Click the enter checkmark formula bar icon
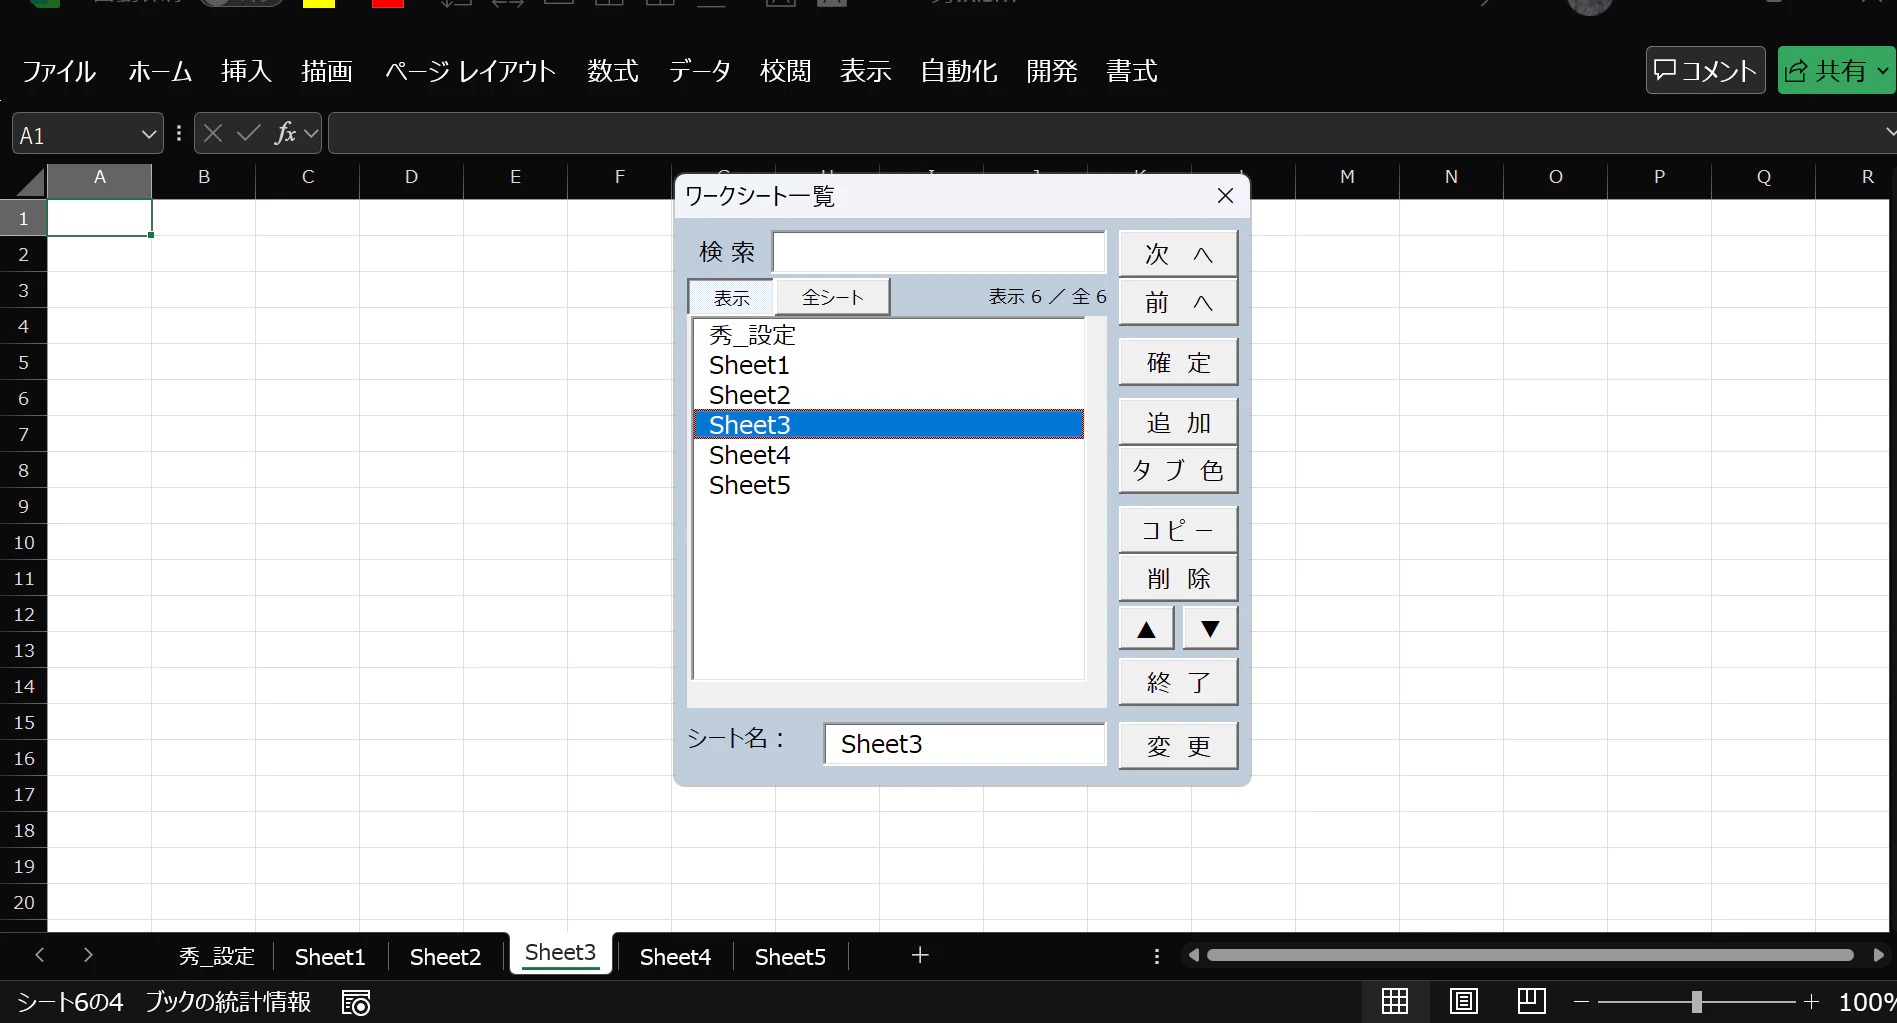 pyautogui.click(x=249, y=133)
